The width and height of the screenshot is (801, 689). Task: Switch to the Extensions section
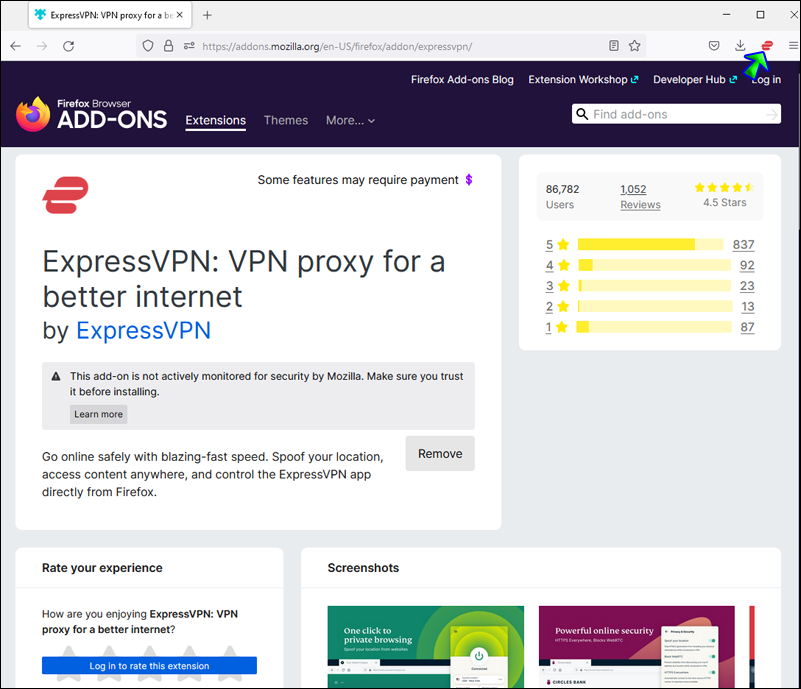216,121
